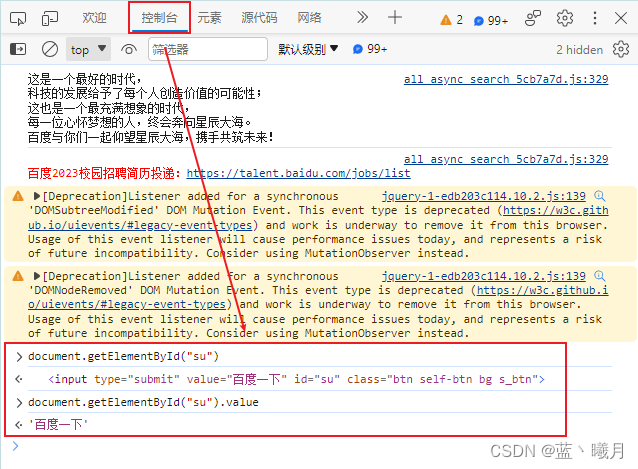Toggle the console sidebar icon

coord(18,49)
